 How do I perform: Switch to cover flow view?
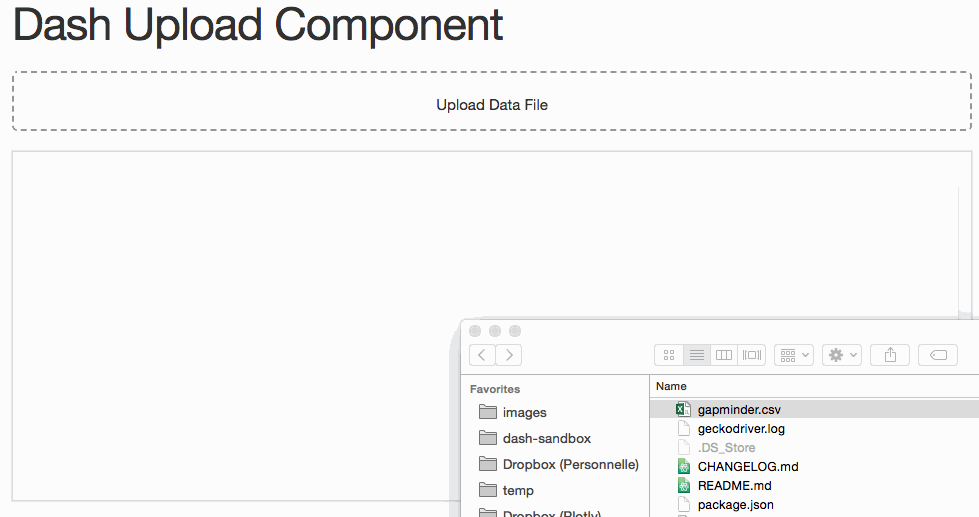pos(751,355)
